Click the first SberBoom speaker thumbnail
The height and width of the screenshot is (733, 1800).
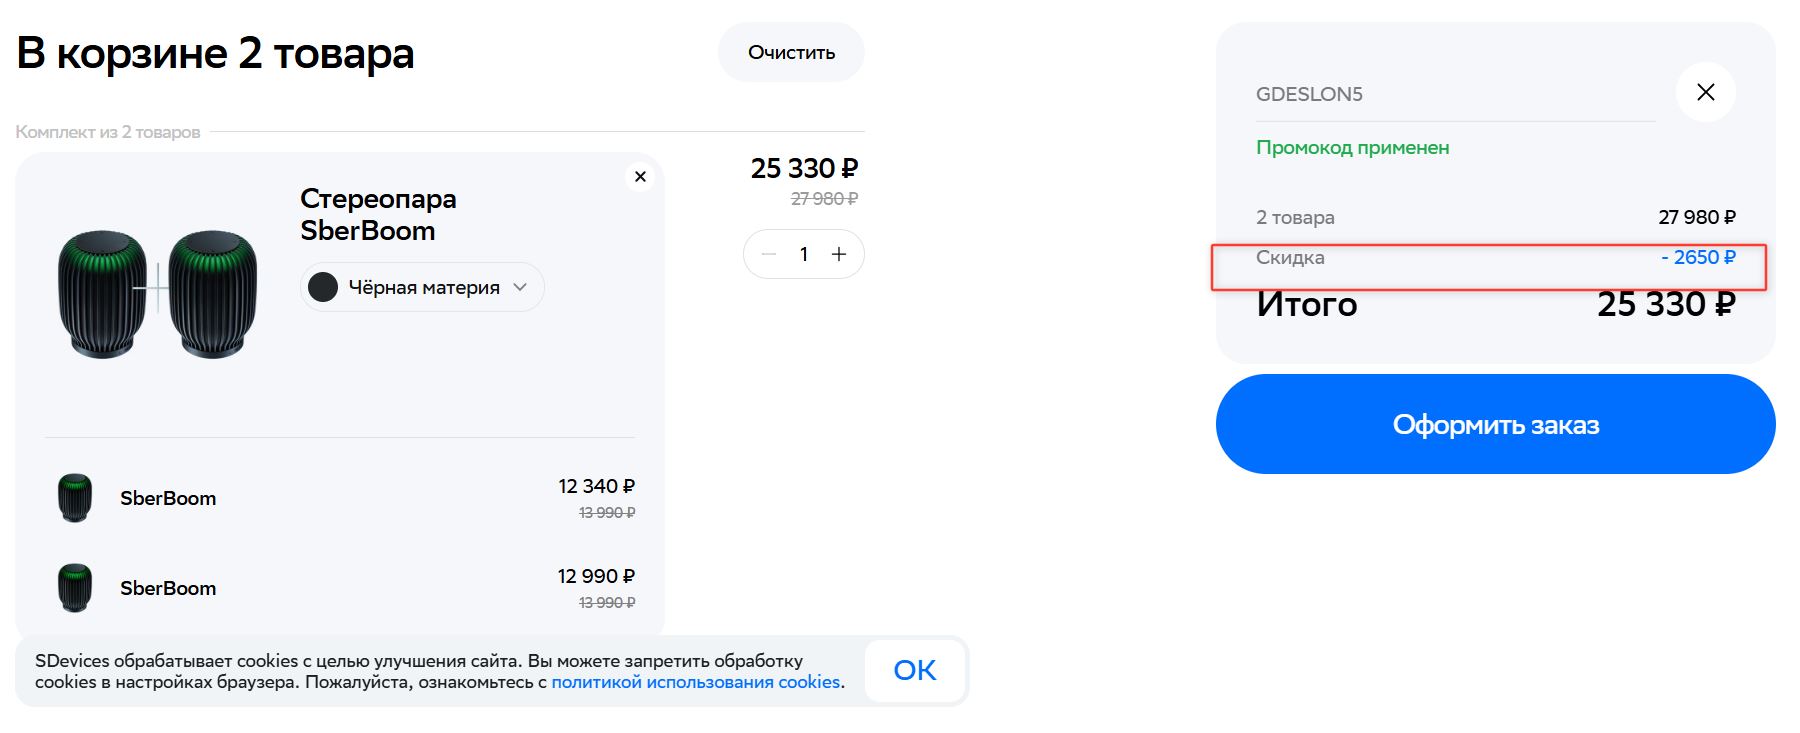(75, 498)
